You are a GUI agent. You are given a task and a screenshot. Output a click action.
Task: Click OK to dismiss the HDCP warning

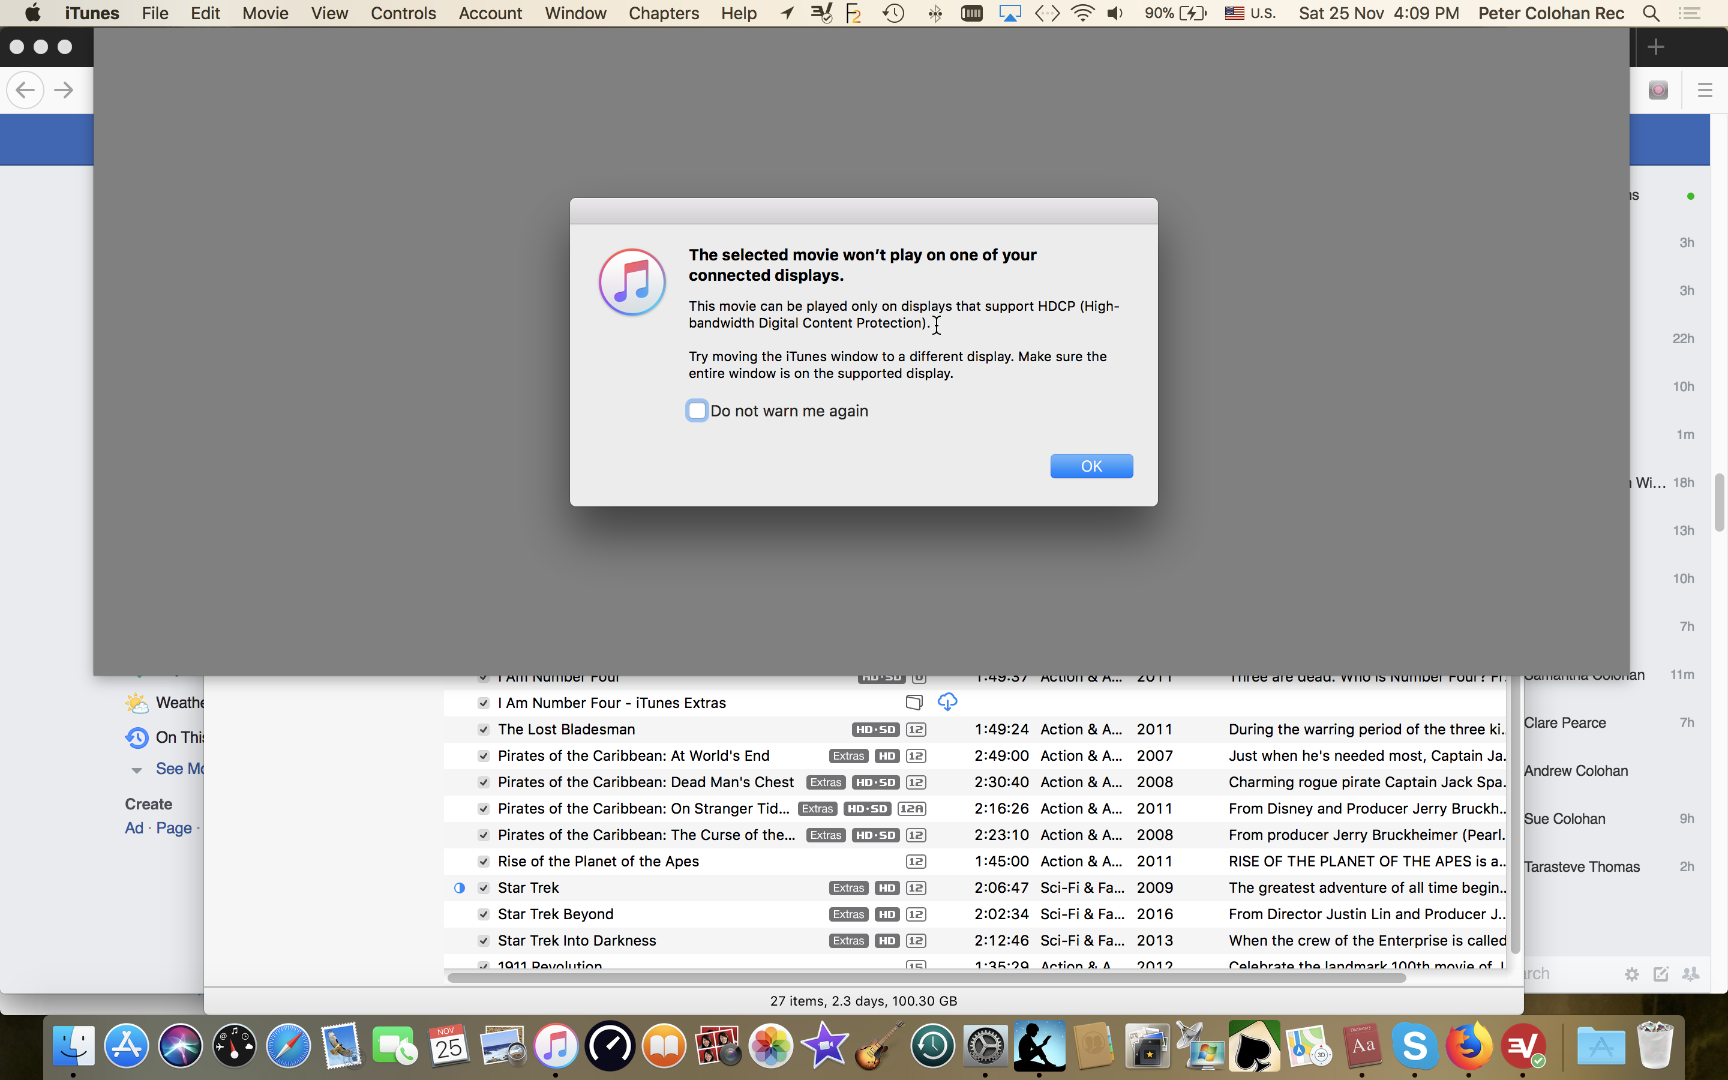(1091, 466)
